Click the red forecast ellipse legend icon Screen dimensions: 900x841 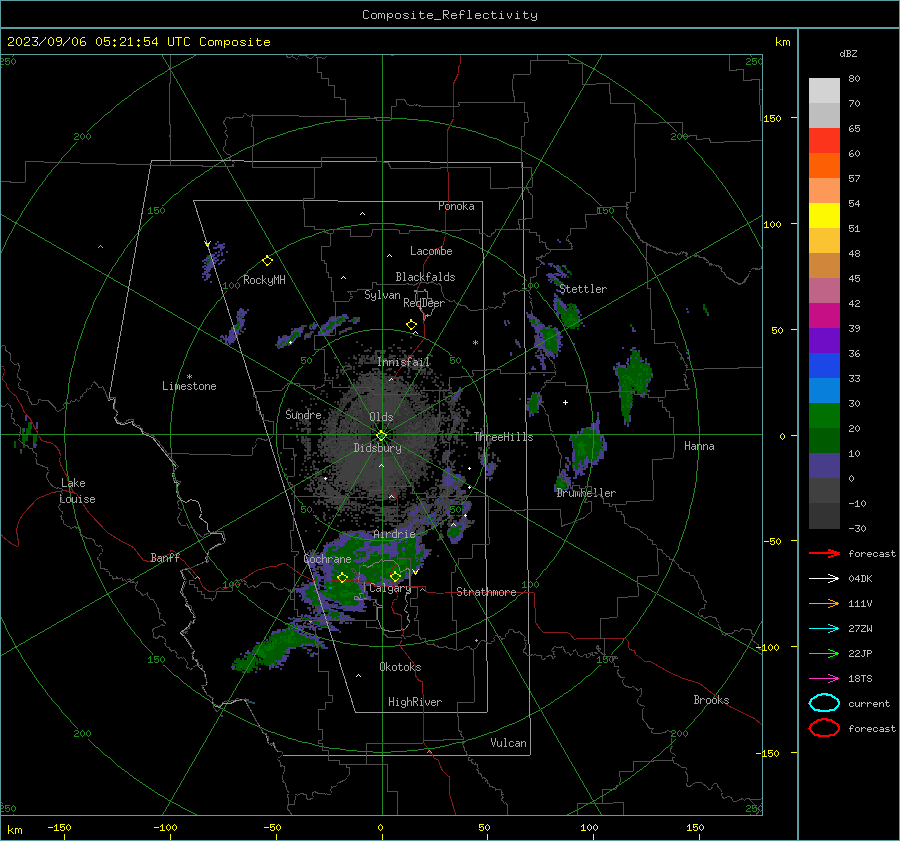(x=824, y=728)
